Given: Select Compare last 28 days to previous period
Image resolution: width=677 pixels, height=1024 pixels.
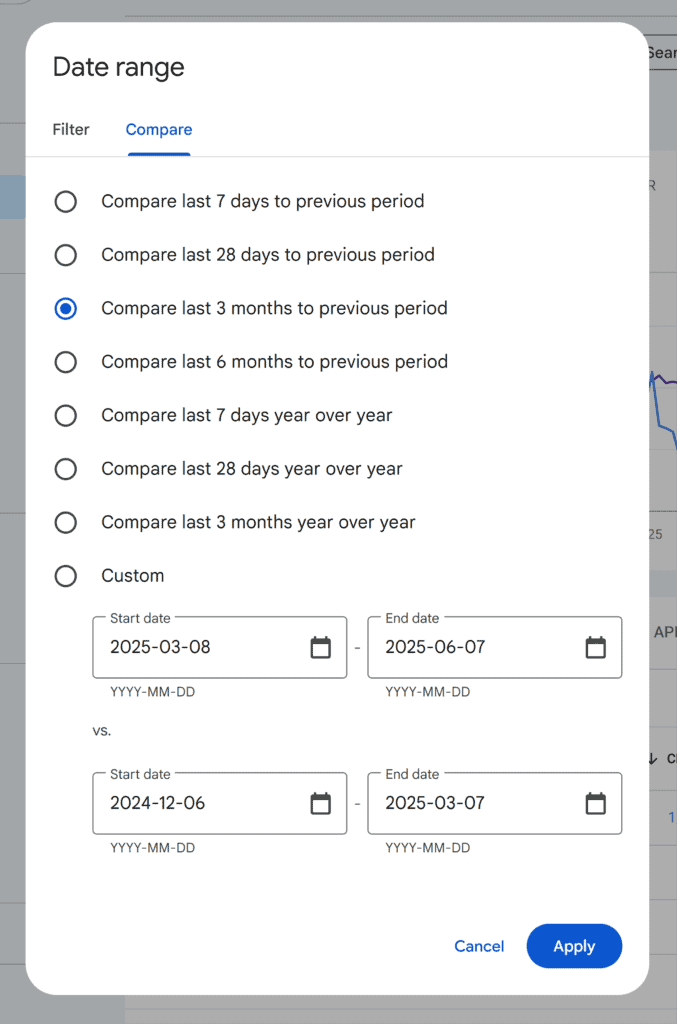Looking at the screenshot, I should pyautogui.click(x=65, y=255).
